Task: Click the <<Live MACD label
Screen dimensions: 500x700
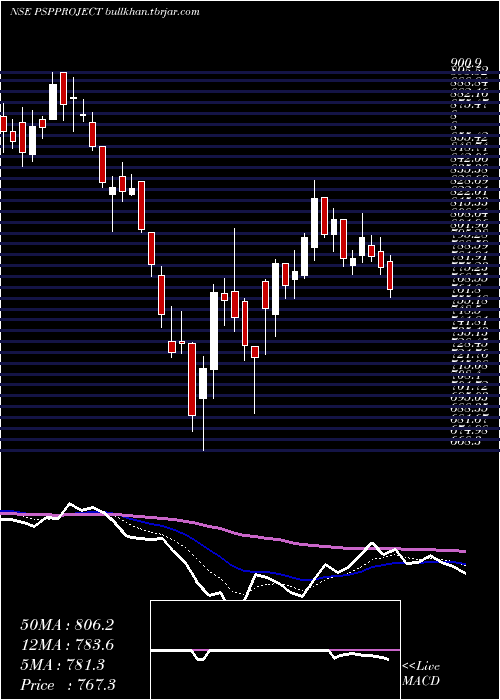Action: (x=421, y=674)
